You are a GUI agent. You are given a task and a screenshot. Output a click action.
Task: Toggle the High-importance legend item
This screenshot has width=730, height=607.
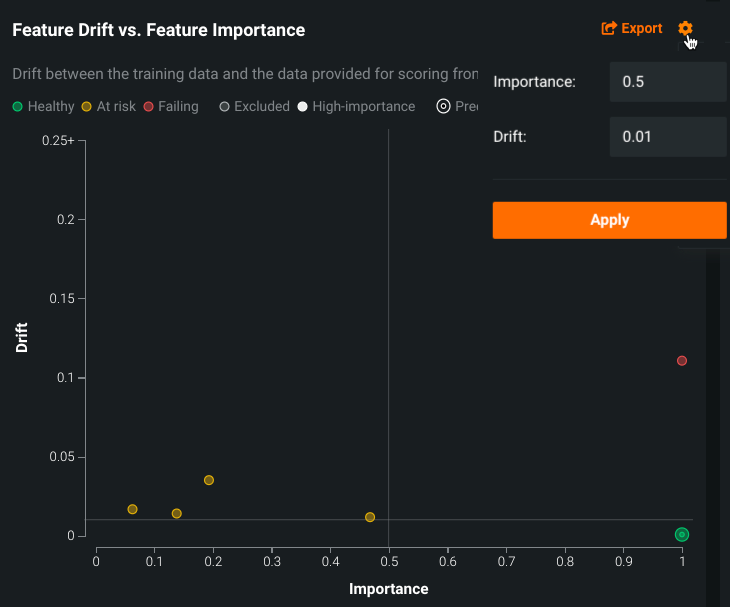pos(356,106)
